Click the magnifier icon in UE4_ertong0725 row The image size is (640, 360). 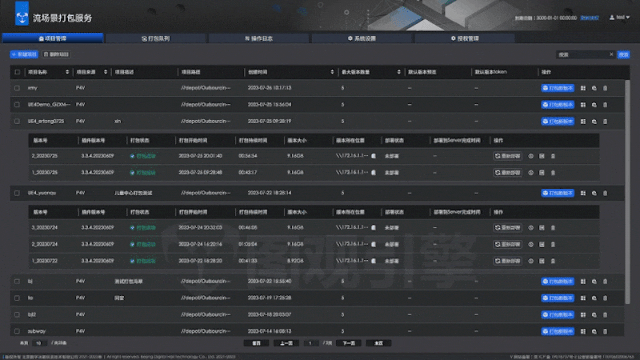click(x=594, y=122)
